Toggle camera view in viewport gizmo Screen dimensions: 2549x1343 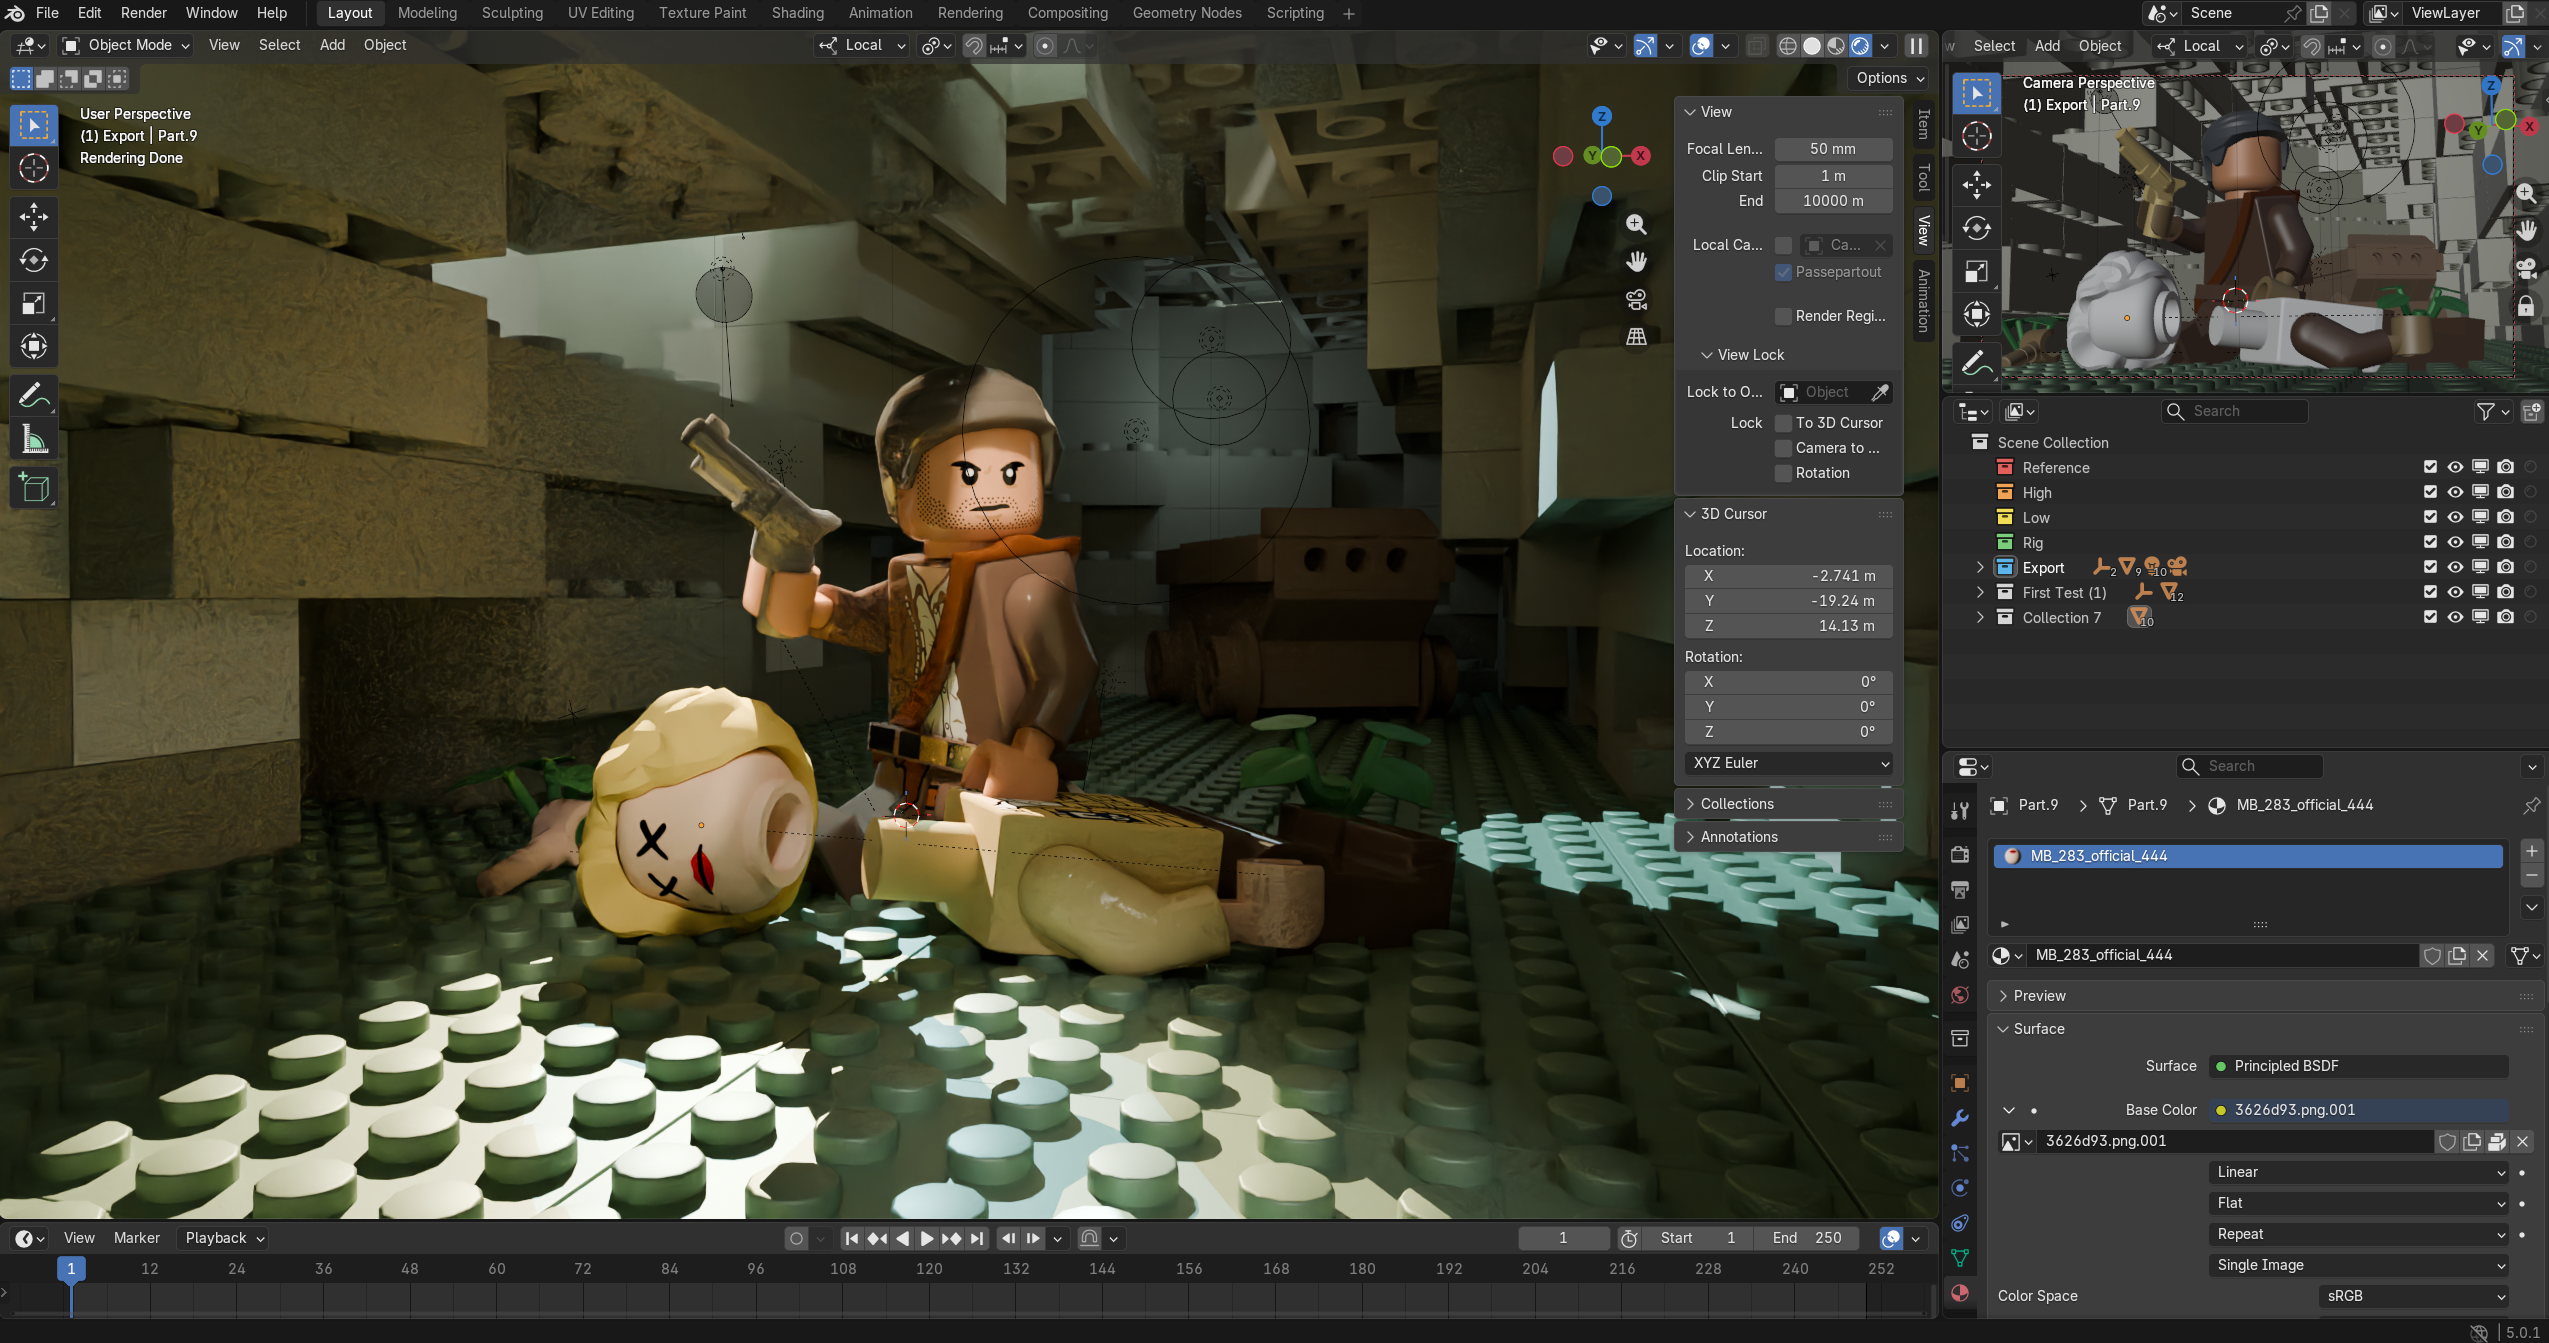click(1636, 299)
